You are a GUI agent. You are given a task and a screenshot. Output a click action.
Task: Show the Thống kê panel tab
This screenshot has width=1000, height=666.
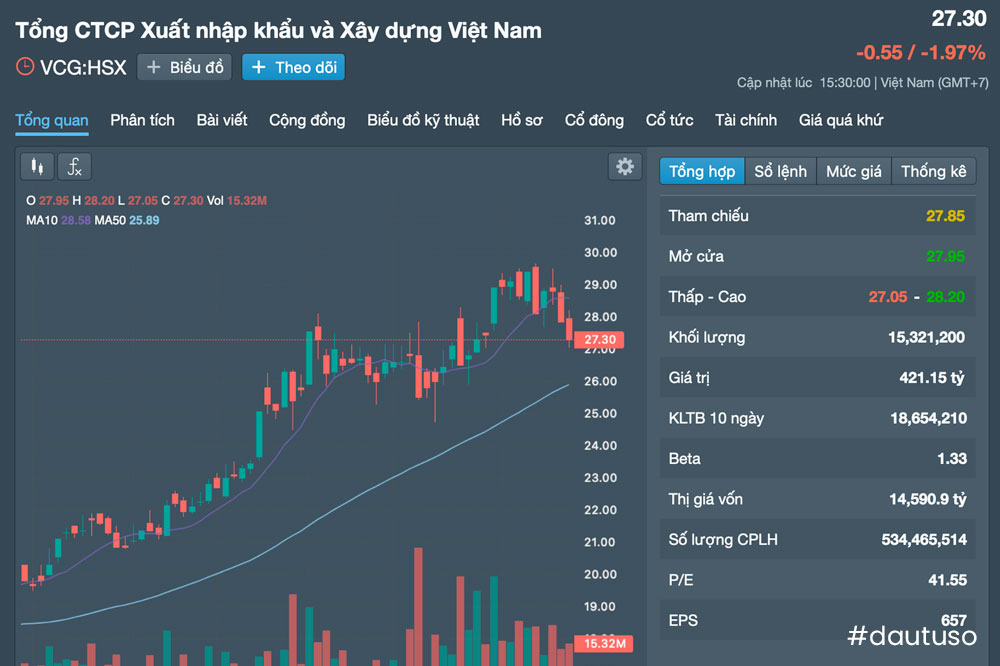pos(933,171)
